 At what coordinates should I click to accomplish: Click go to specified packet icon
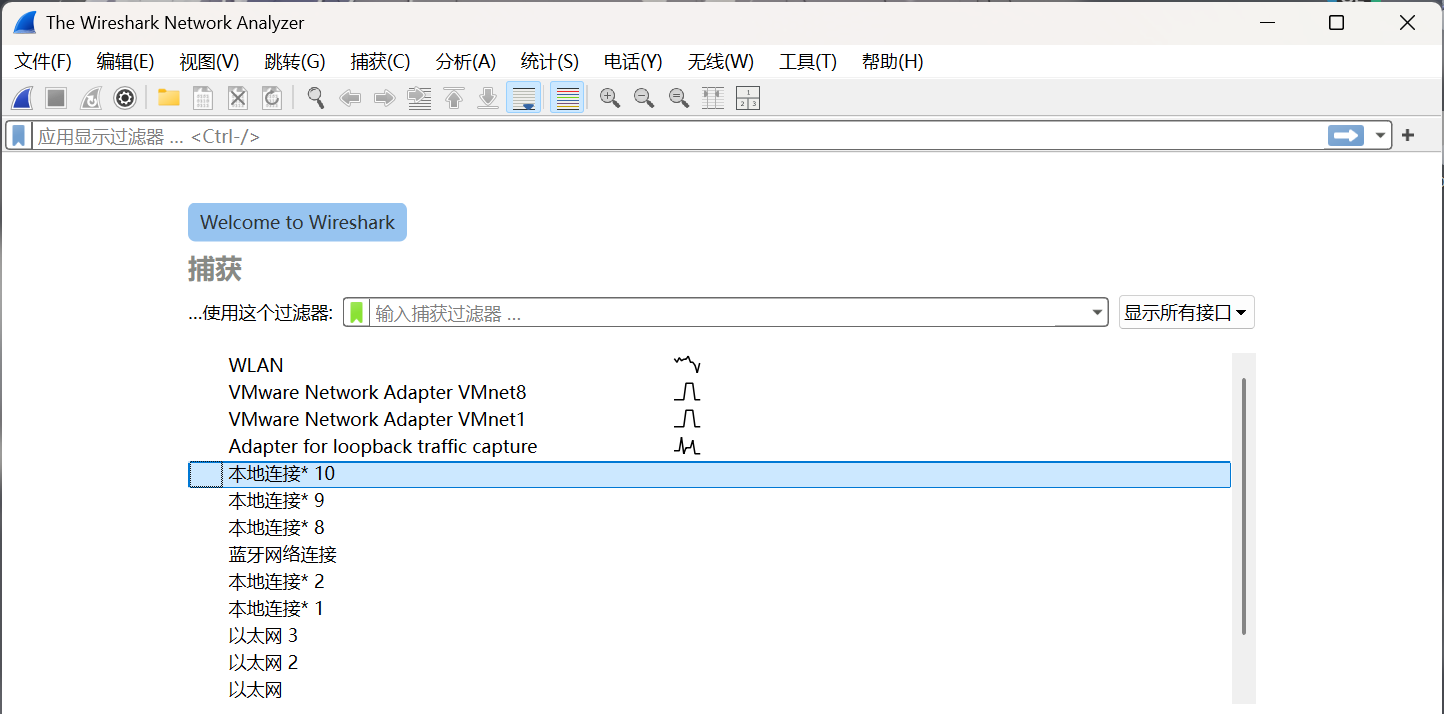pos(419,98)
